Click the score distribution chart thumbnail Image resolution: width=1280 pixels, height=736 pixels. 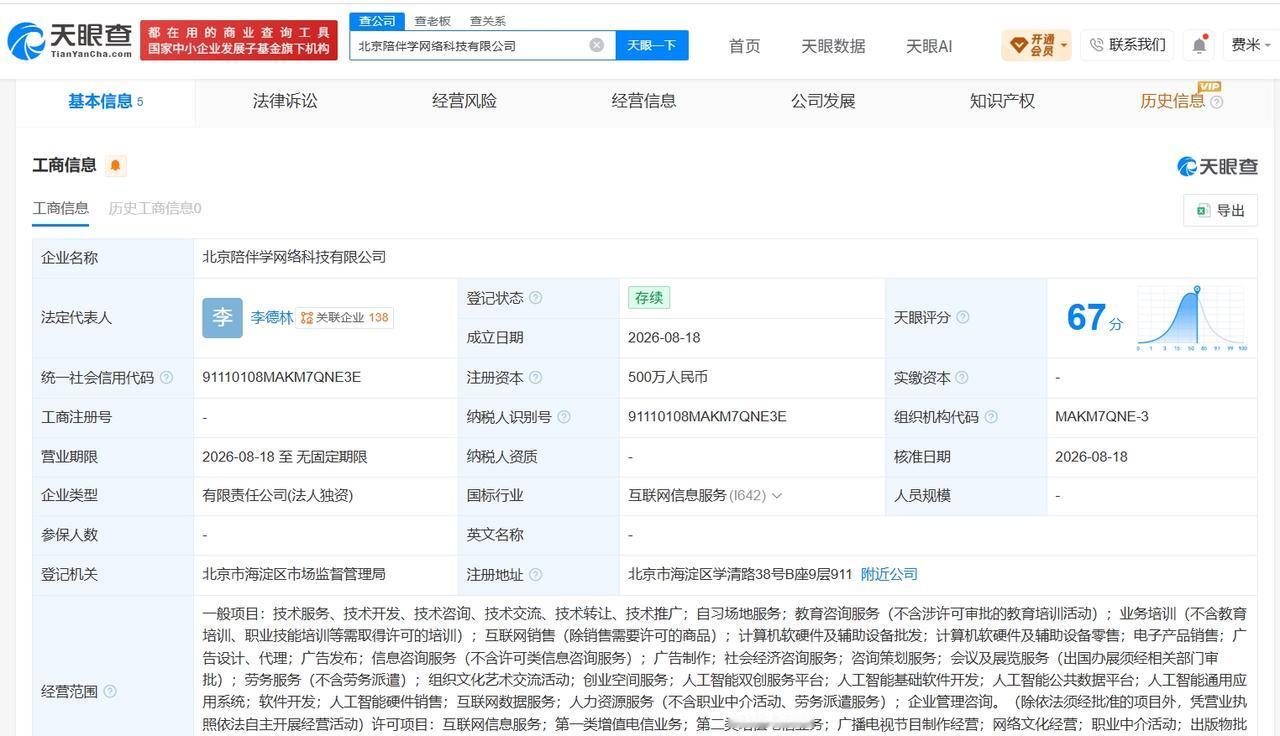(x=1192, y=318)
